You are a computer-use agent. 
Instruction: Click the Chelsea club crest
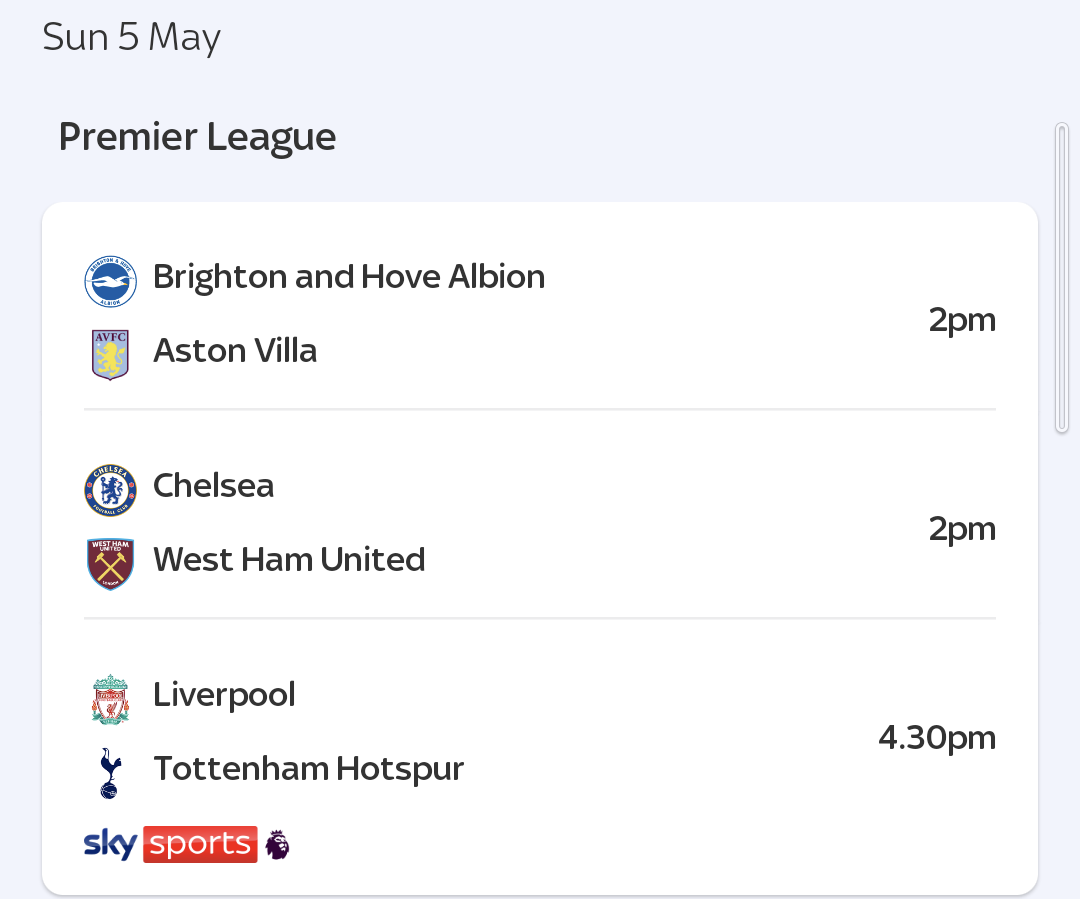pos(110,490)
